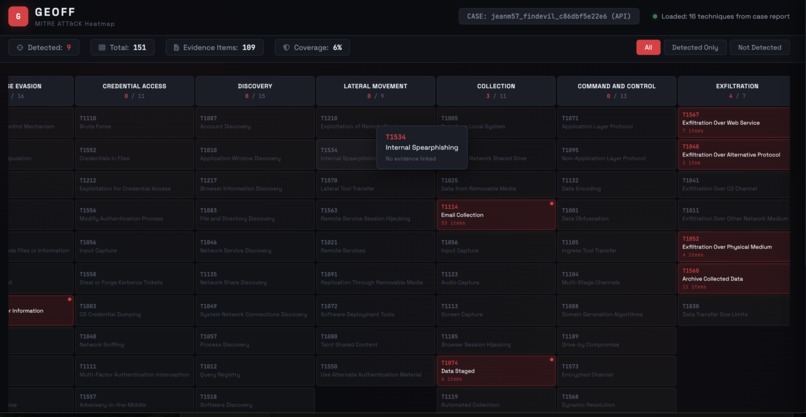806x417 pixels.
Task: Select T1091 Replication Through Removable Media
Action: pyautogui.click(x=376, y=278)
